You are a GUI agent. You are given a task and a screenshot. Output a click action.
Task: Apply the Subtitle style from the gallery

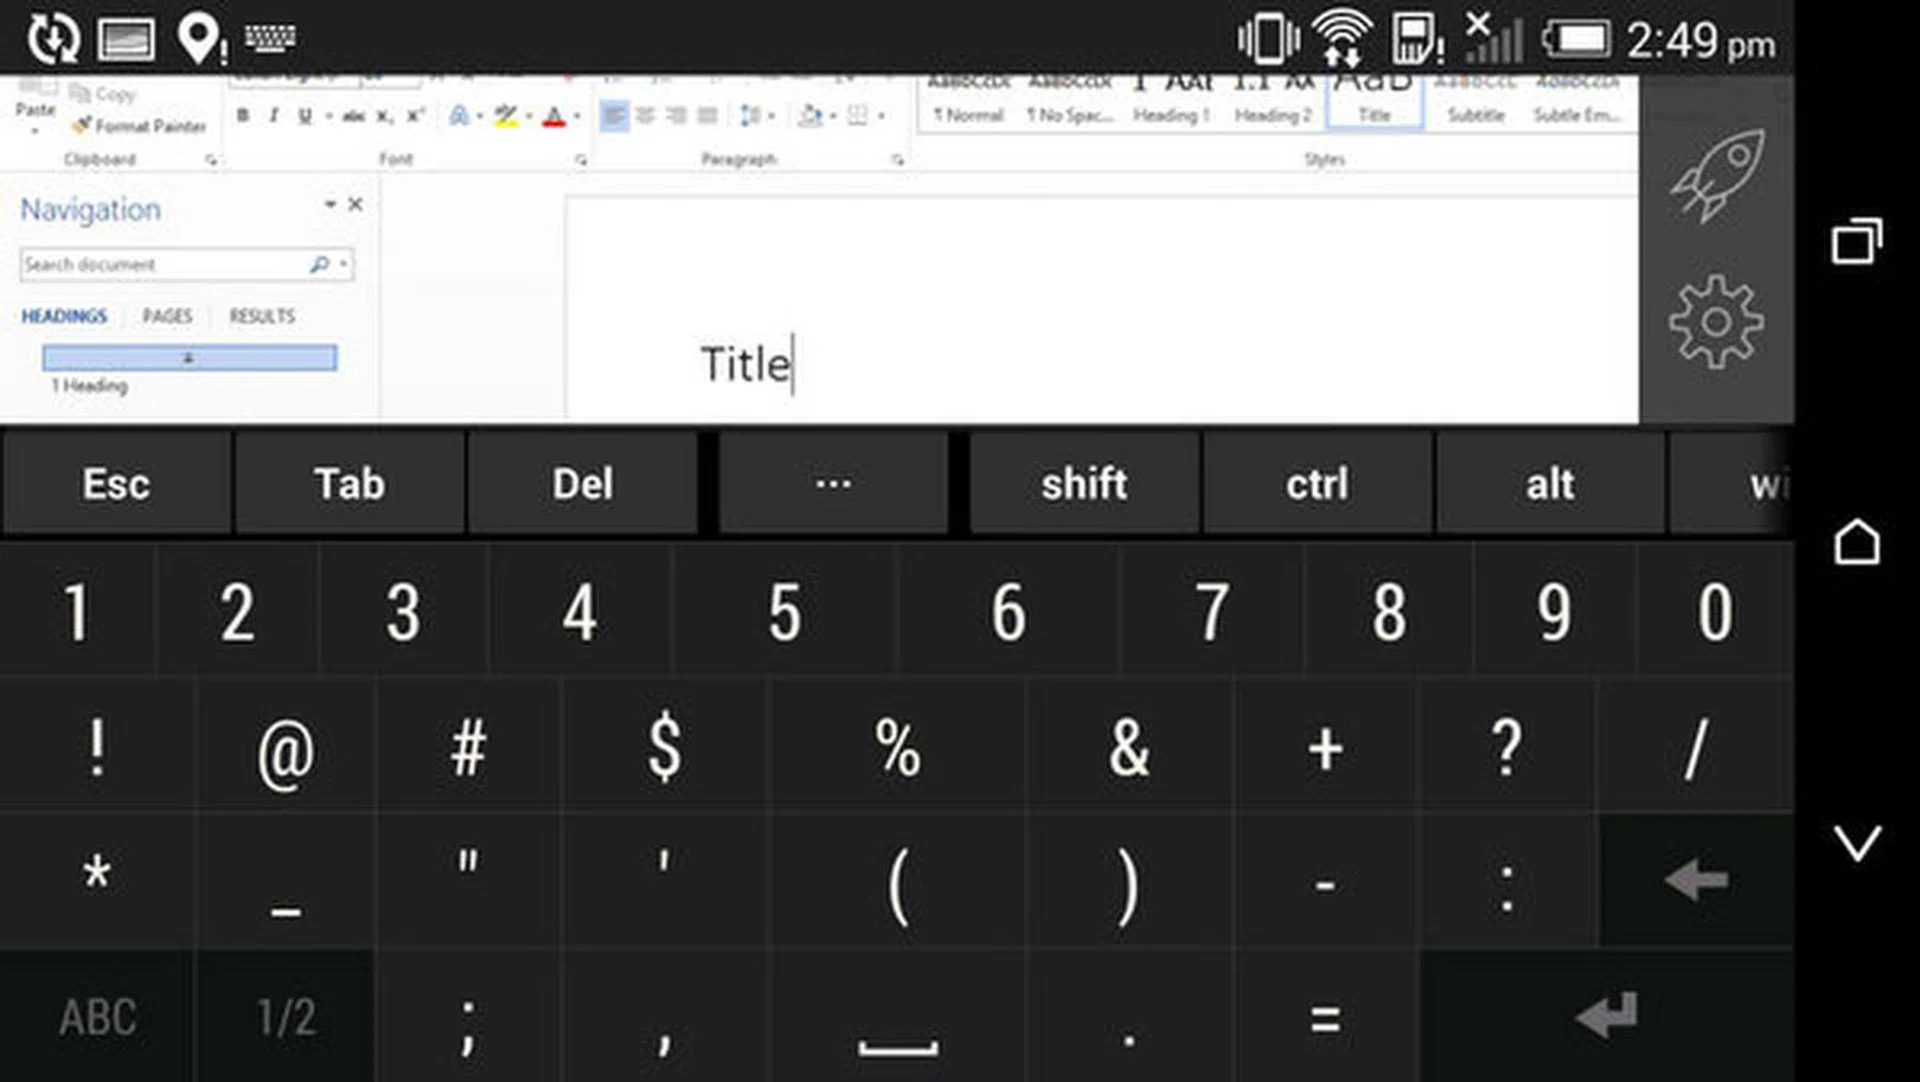pos(1477,100)
